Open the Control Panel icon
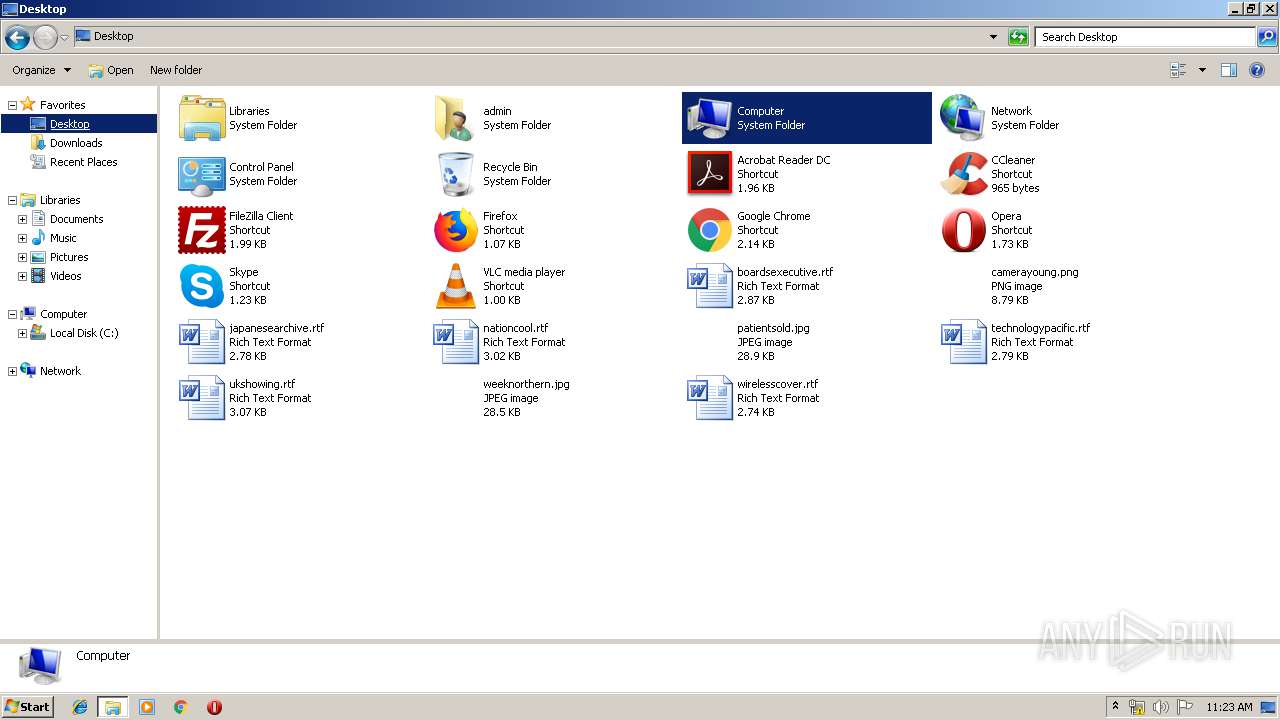The height and width of the screenshot is (720, 1280). coord(202,174)
